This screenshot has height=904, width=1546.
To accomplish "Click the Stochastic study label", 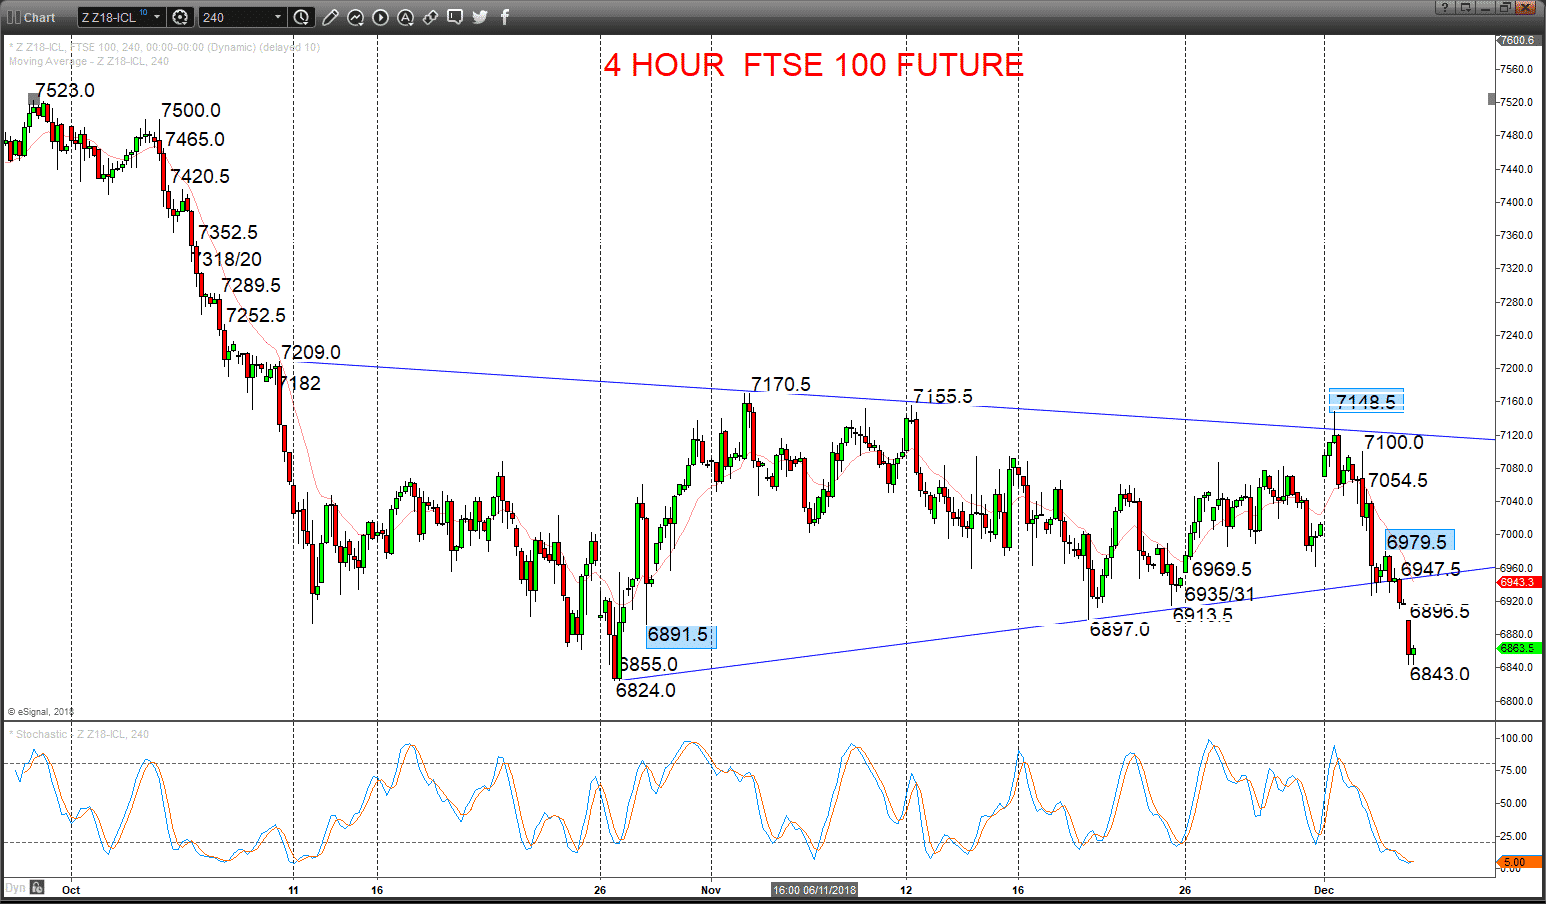I will tap(79, 734).
